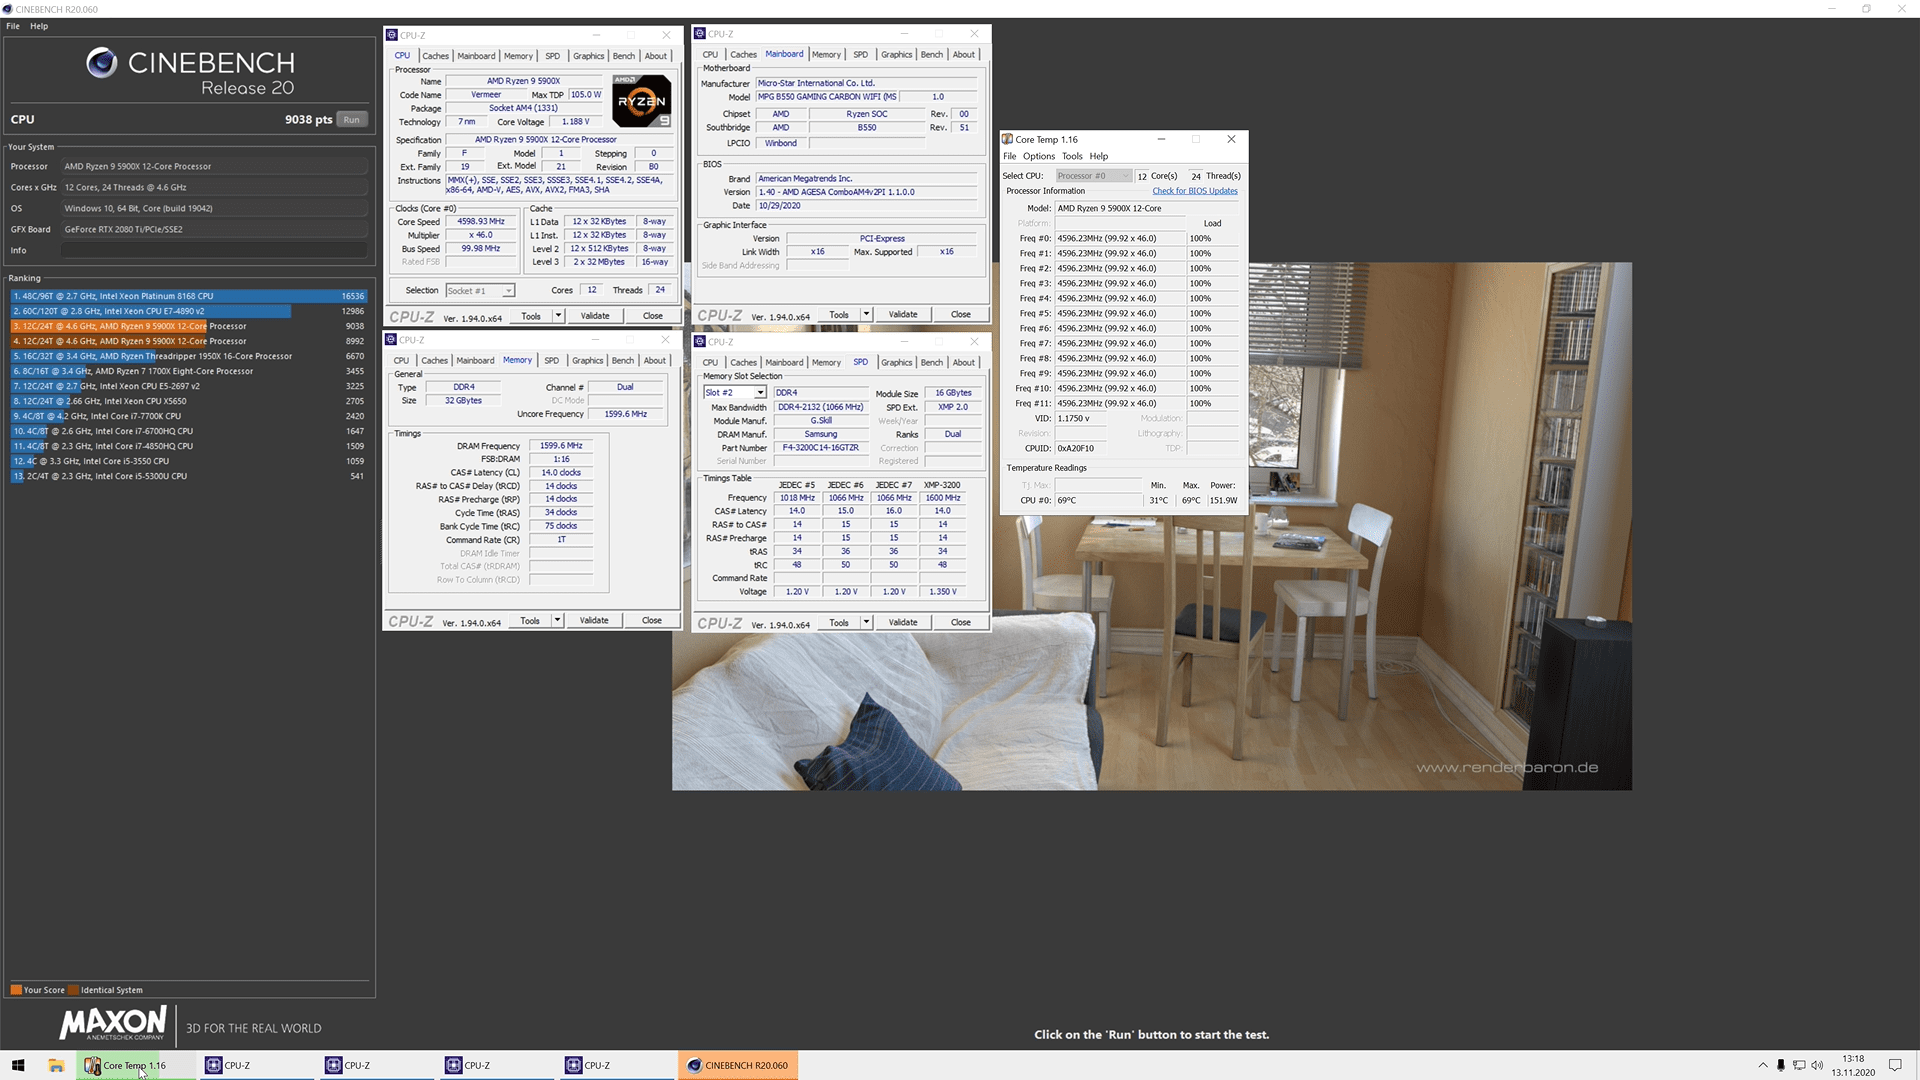Screen dimensions: 1920x1080
Task: Open Options menu in Core Temp
Action: pyautogui.click(x=1038, y=156)
